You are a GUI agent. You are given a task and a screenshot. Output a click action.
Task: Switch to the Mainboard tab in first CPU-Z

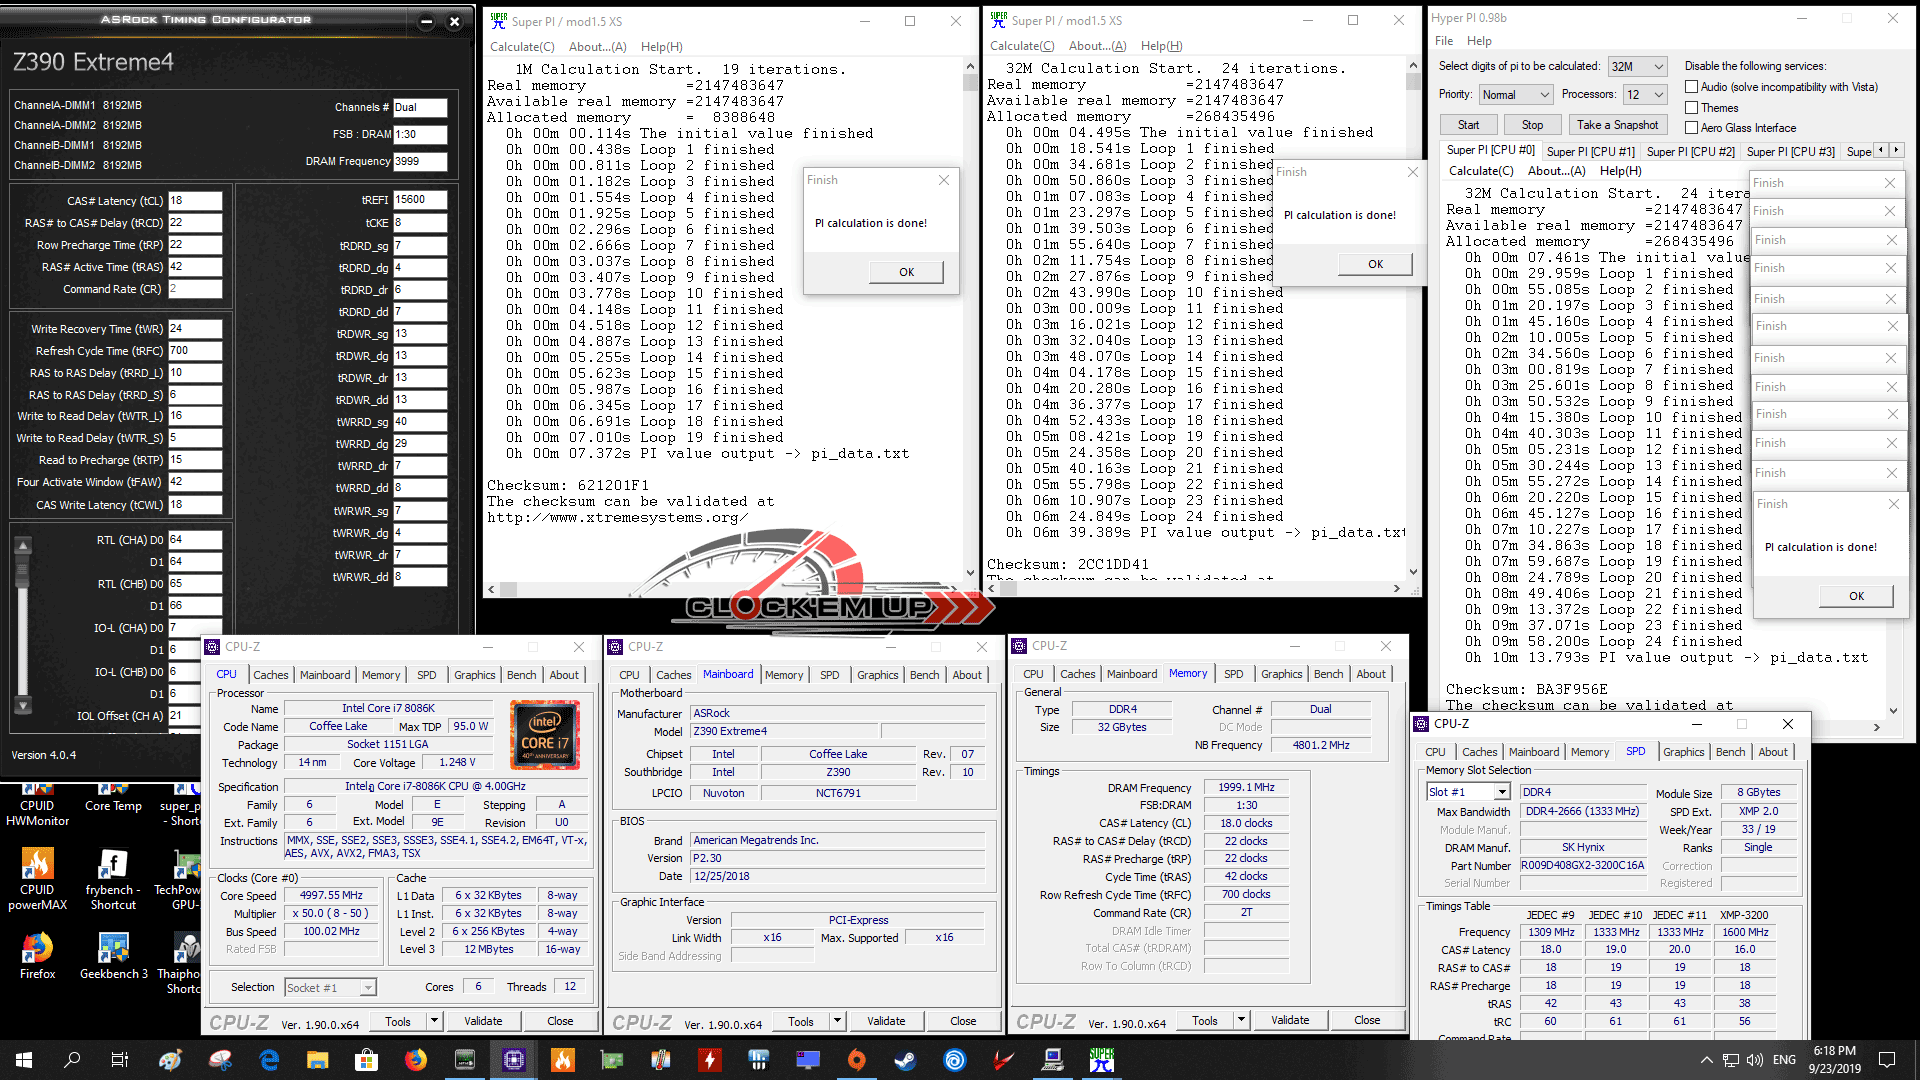coord(325,675)
